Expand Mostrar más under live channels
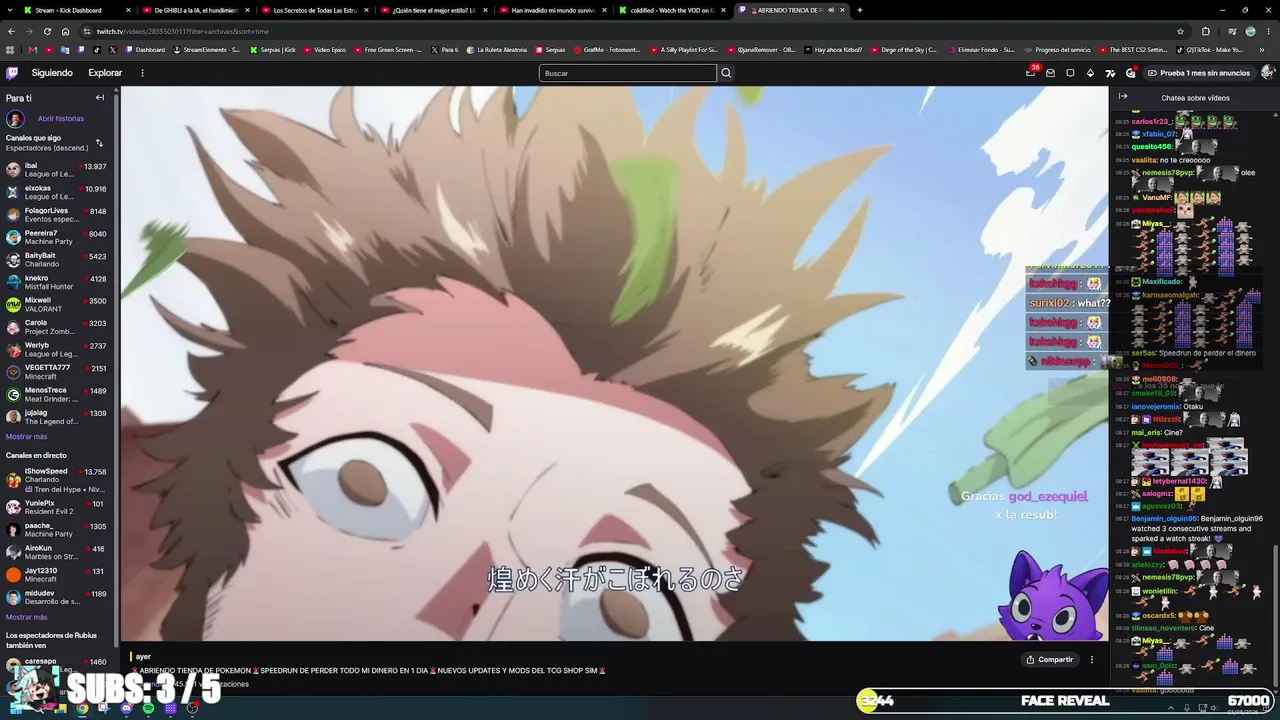This screenshot has height=720, width=1280. pos(26,617)
